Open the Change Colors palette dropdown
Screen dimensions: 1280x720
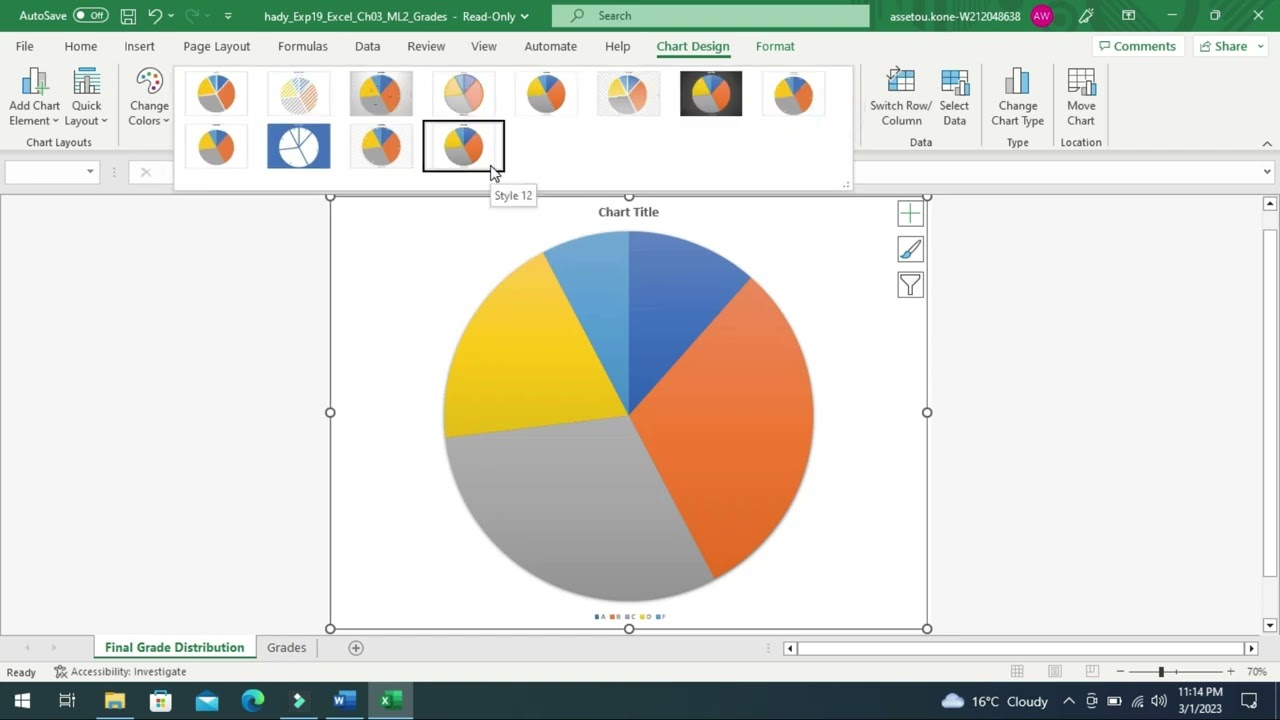(x=149, y=98)
